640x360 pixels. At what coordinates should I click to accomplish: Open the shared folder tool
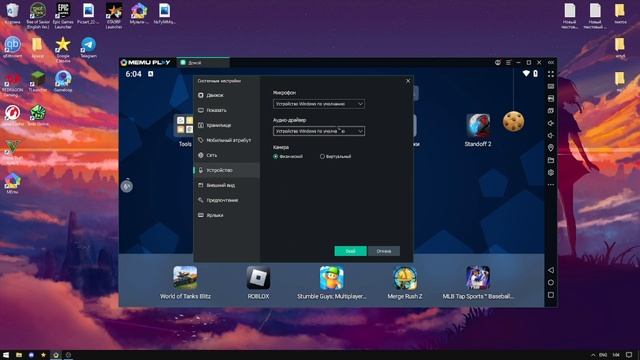click(x=551, y=160)
